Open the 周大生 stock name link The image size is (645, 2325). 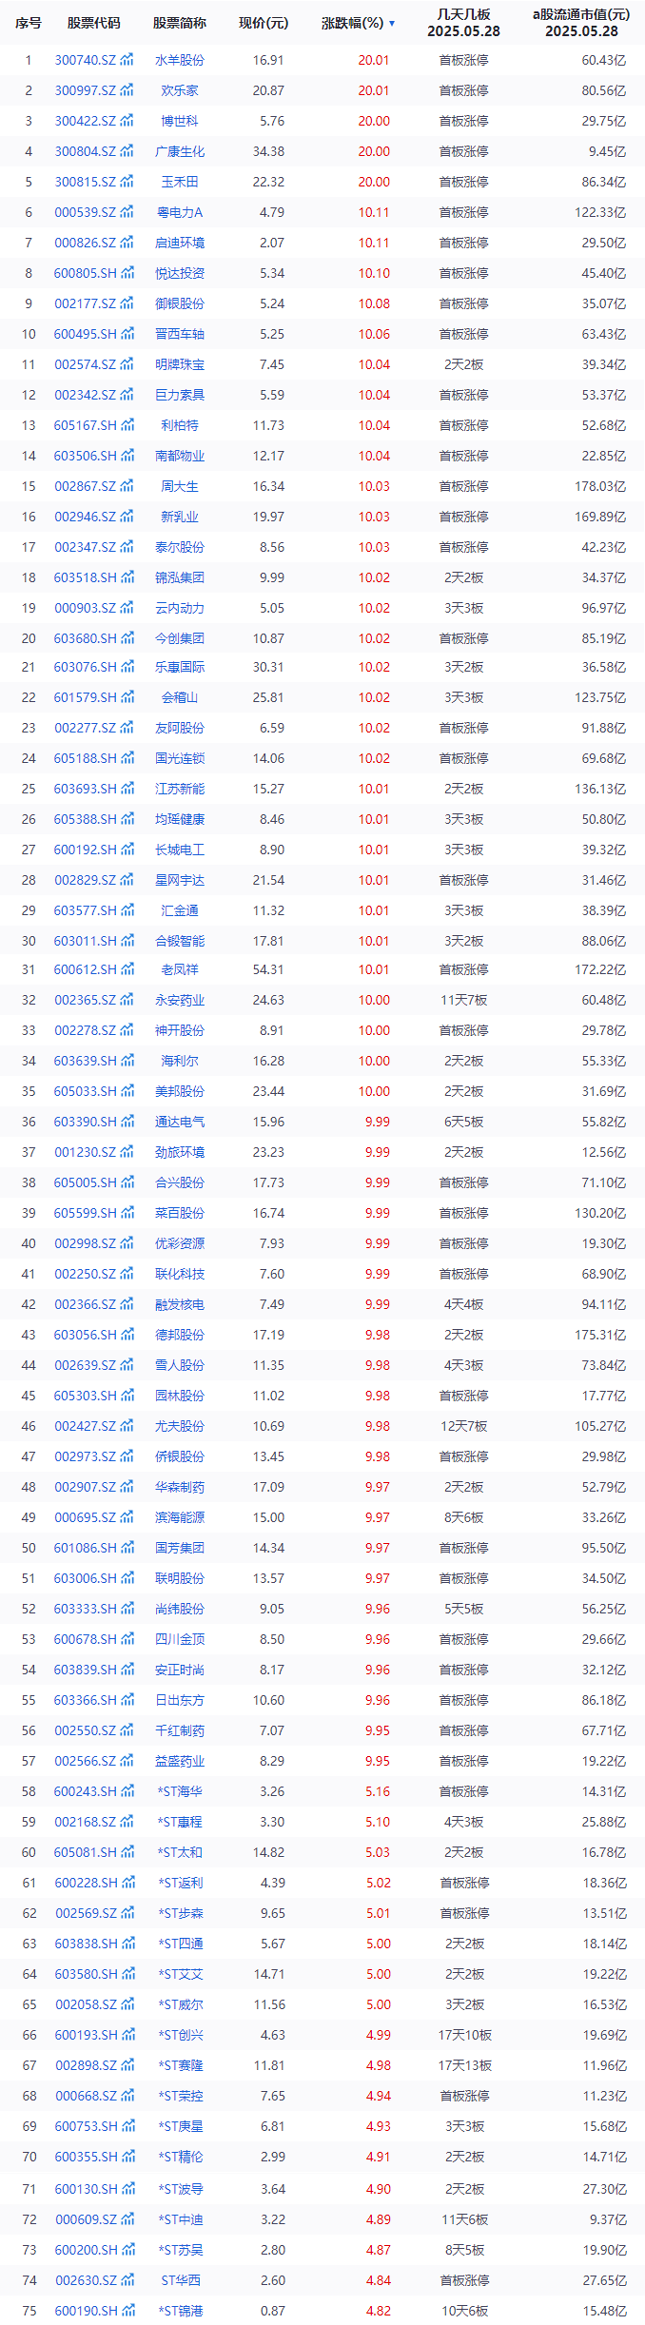[180, 486]
